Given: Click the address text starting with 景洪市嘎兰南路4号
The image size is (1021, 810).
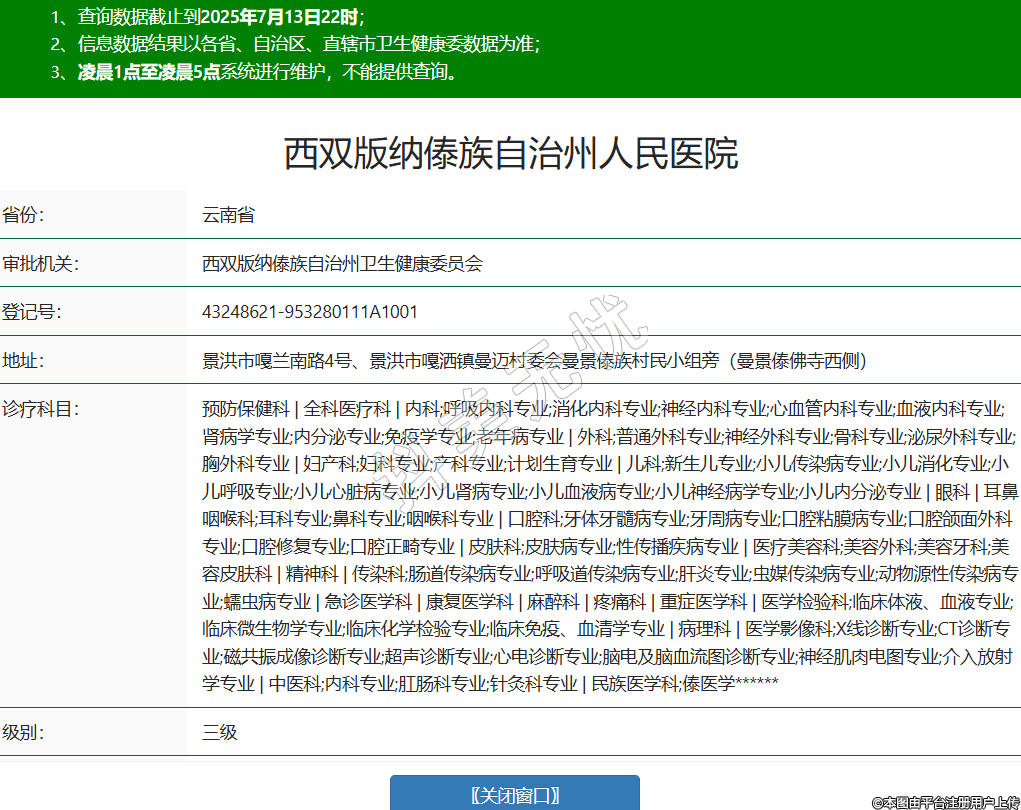Looking at the screenshot, I should point(533,361).
